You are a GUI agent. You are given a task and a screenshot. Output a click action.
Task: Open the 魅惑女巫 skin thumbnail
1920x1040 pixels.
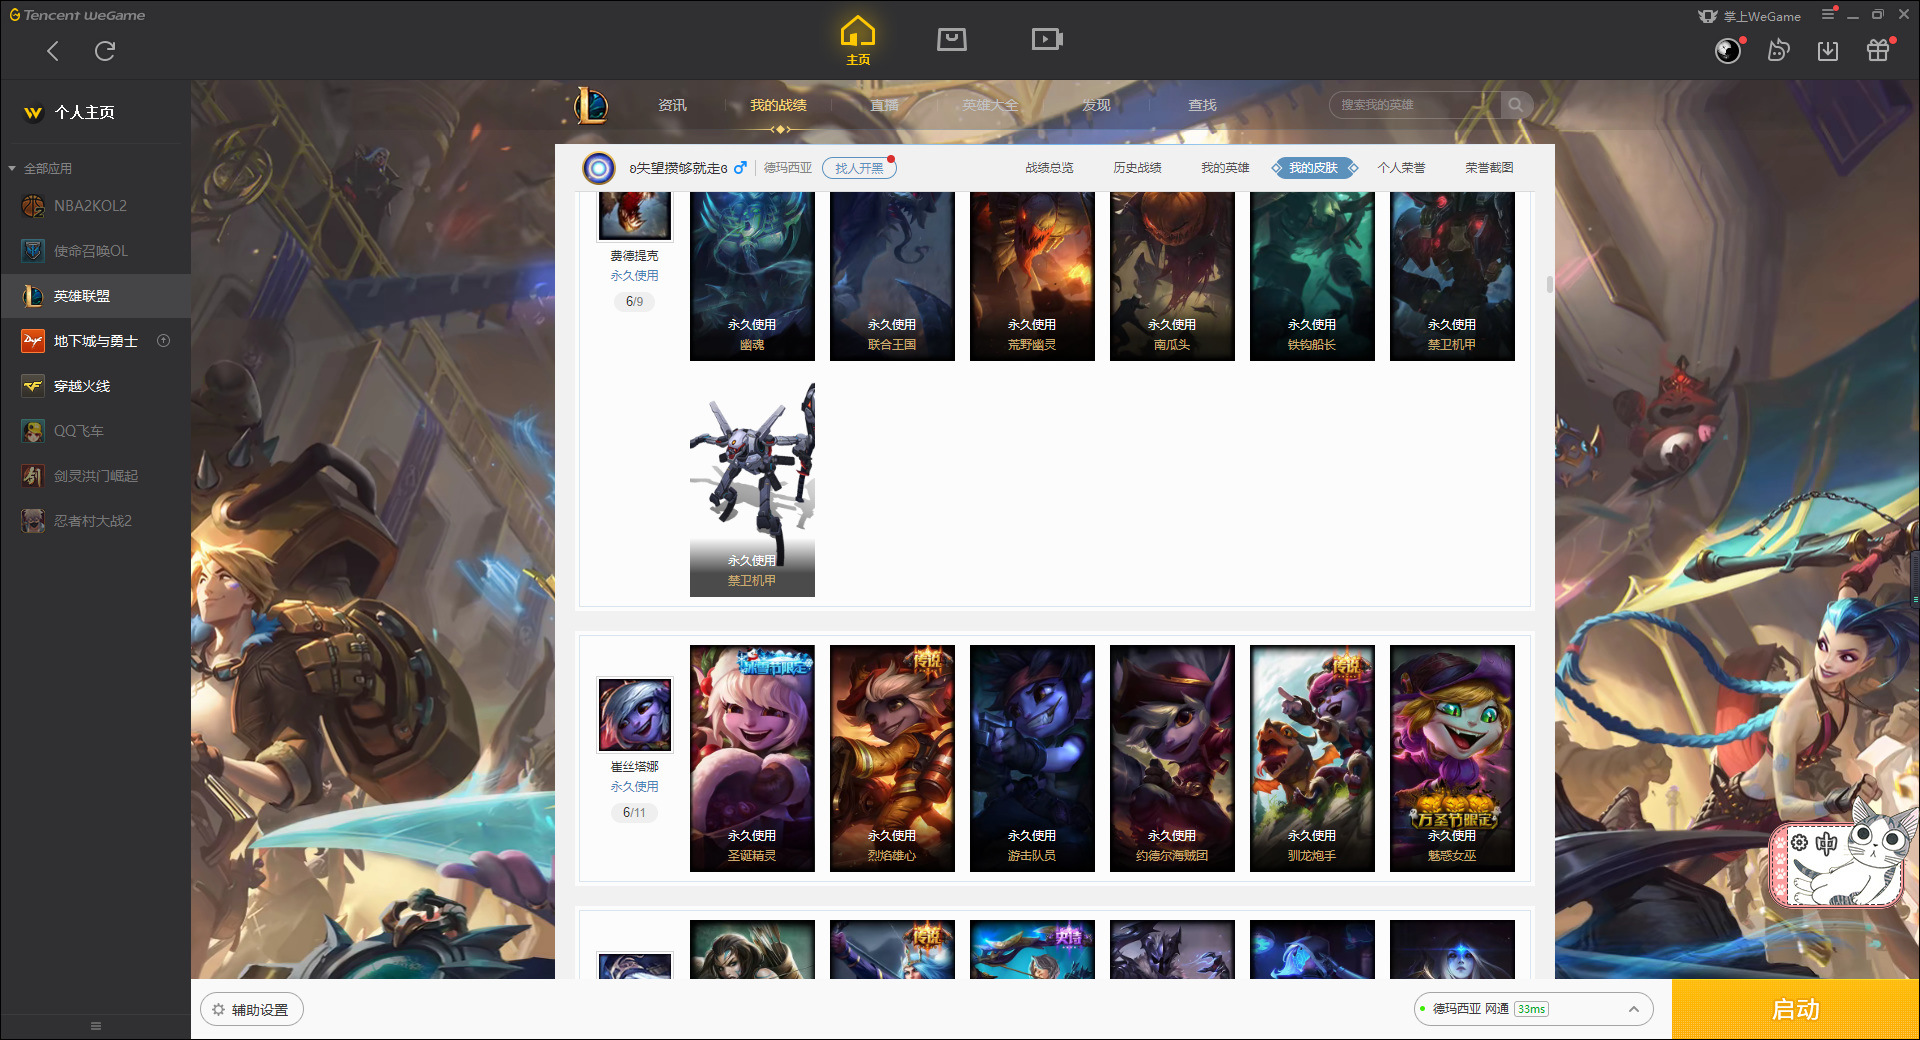point(1452,758)
